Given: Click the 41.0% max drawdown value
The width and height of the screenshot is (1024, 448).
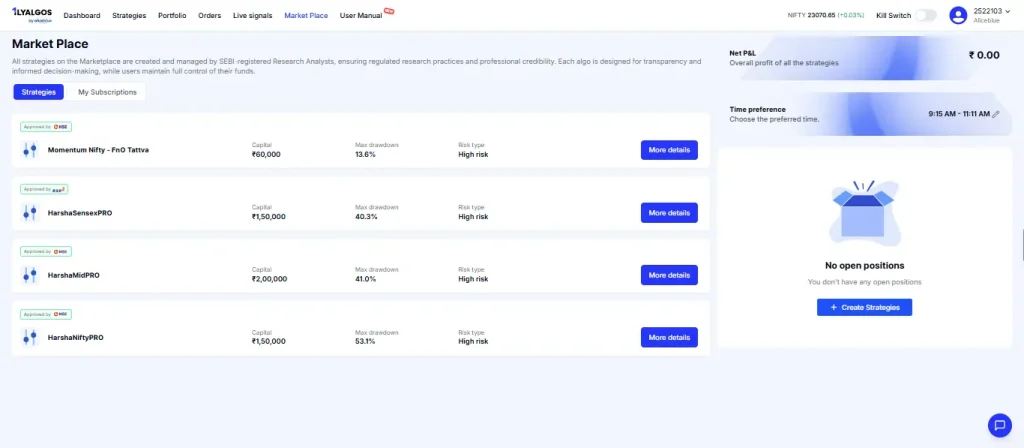Looking at the screenshot, I should pyautogui.click(x=365, y=279).
